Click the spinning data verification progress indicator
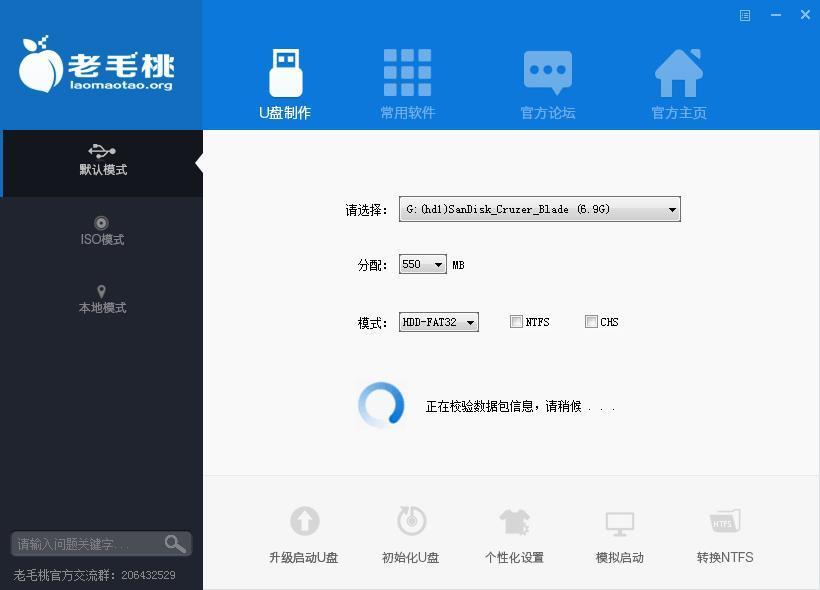The image size is (820, 590). point(380,405)
